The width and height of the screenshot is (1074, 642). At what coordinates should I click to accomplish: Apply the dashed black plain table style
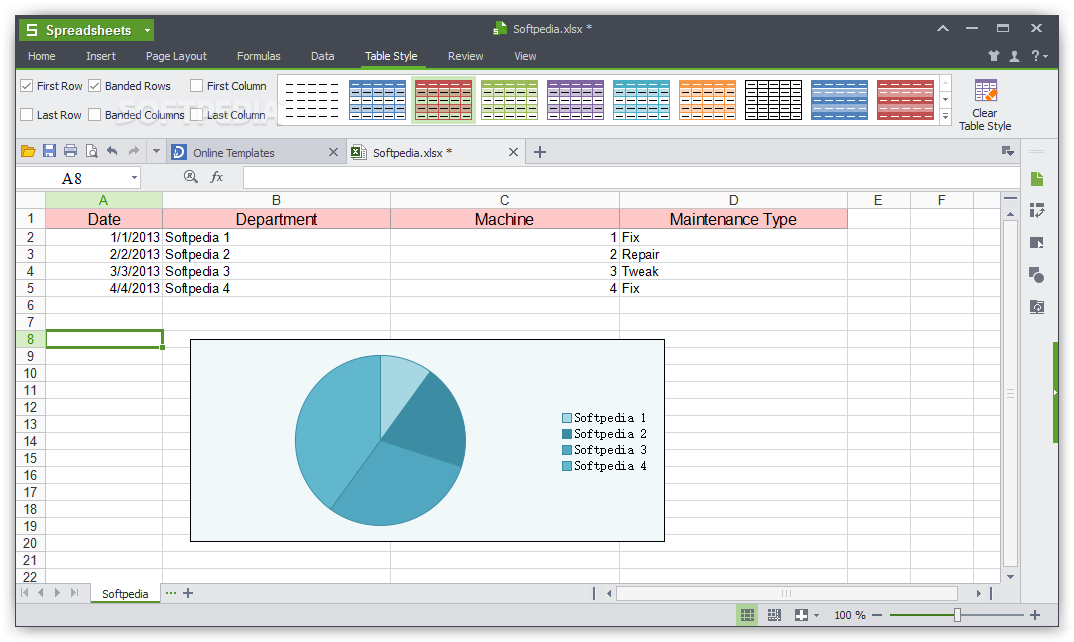point(312,100)
